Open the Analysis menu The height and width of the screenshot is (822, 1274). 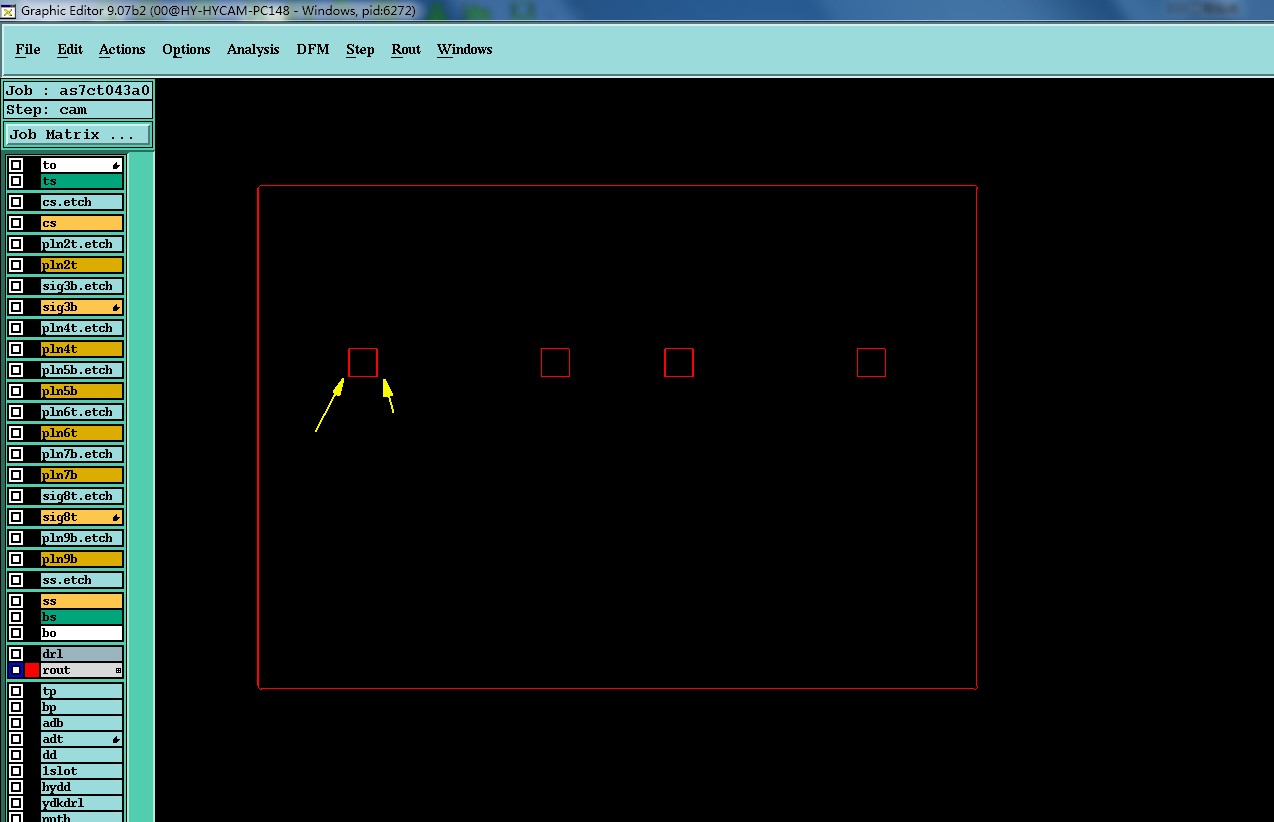click(x=253, y=49)
